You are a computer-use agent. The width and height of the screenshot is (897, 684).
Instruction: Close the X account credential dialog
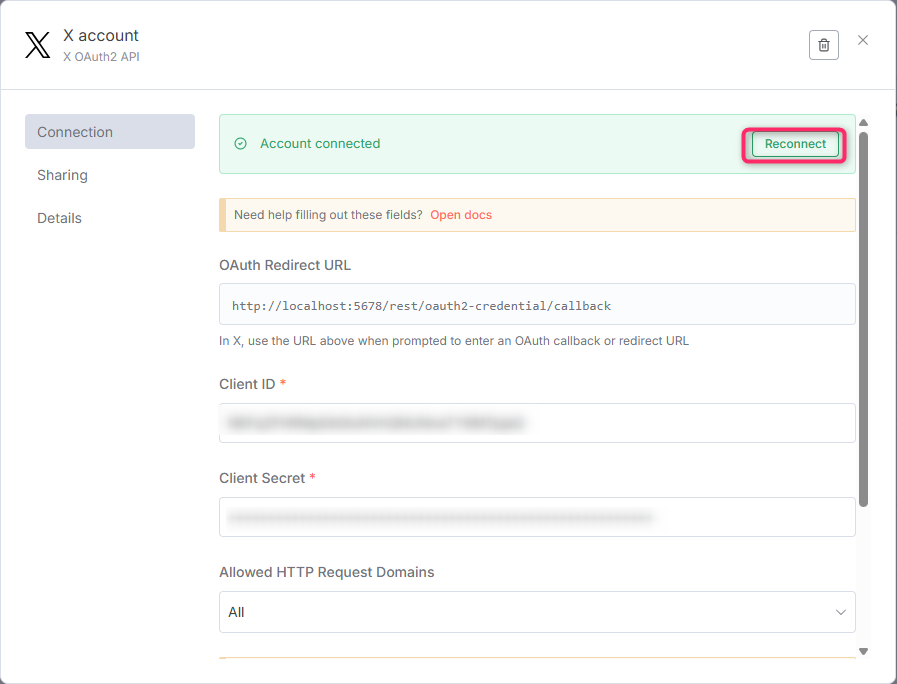[863, 41]
